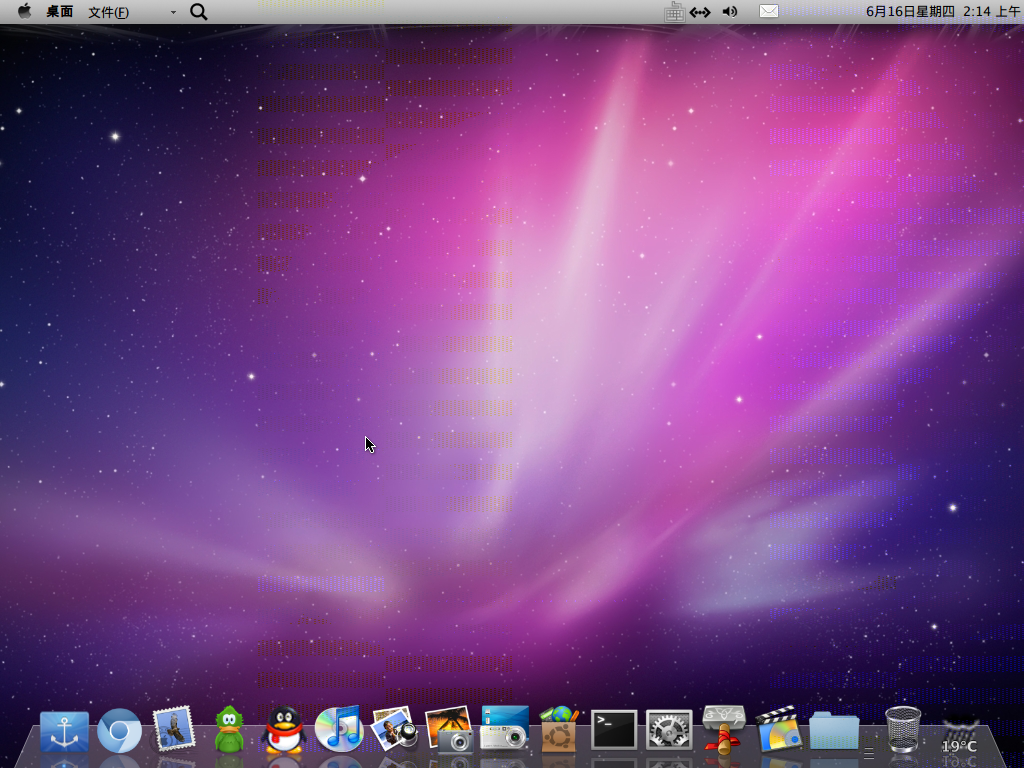The width and height of the screenshot is (1024, 768).
Task: Open the mail envelope messaging indicator
Action: point(769,11)
